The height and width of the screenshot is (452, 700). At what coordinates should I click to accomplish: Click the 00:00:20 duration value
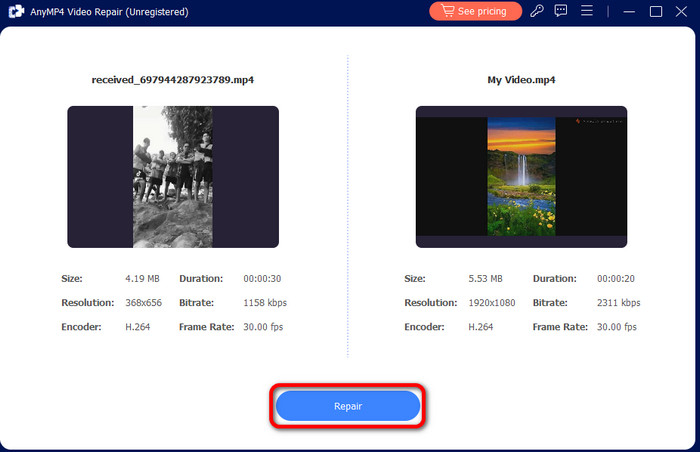(x=616, y=279)
